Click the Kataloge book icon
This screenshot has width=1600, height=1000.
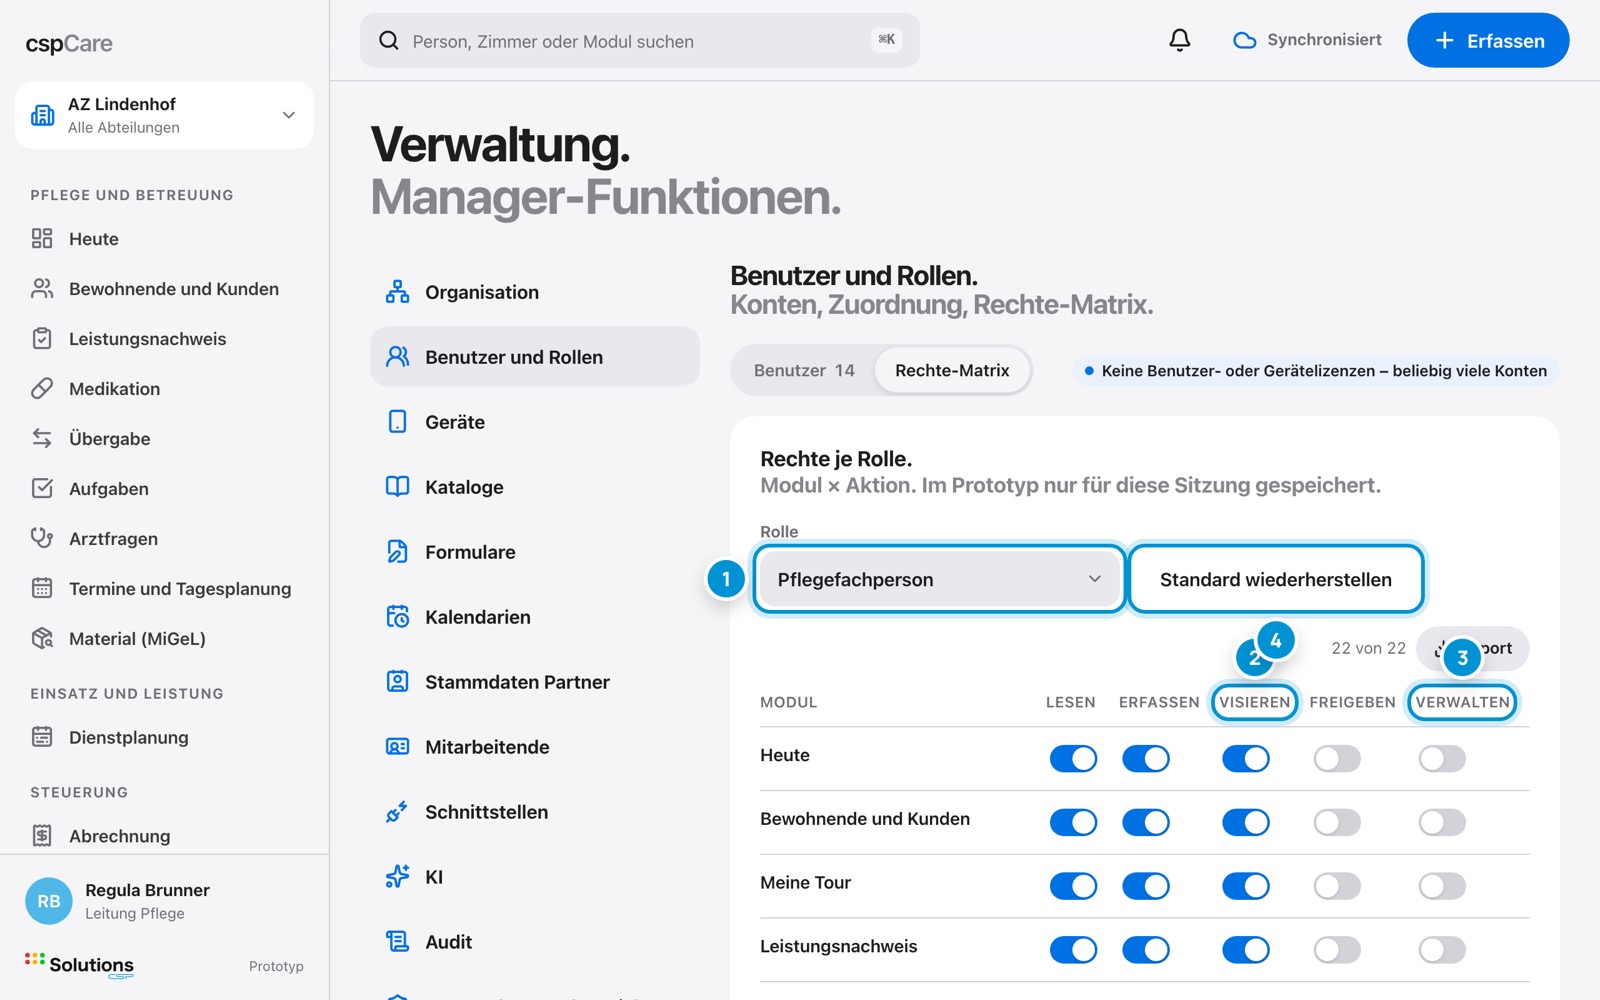pyautogui.click(x=397, y=487)
